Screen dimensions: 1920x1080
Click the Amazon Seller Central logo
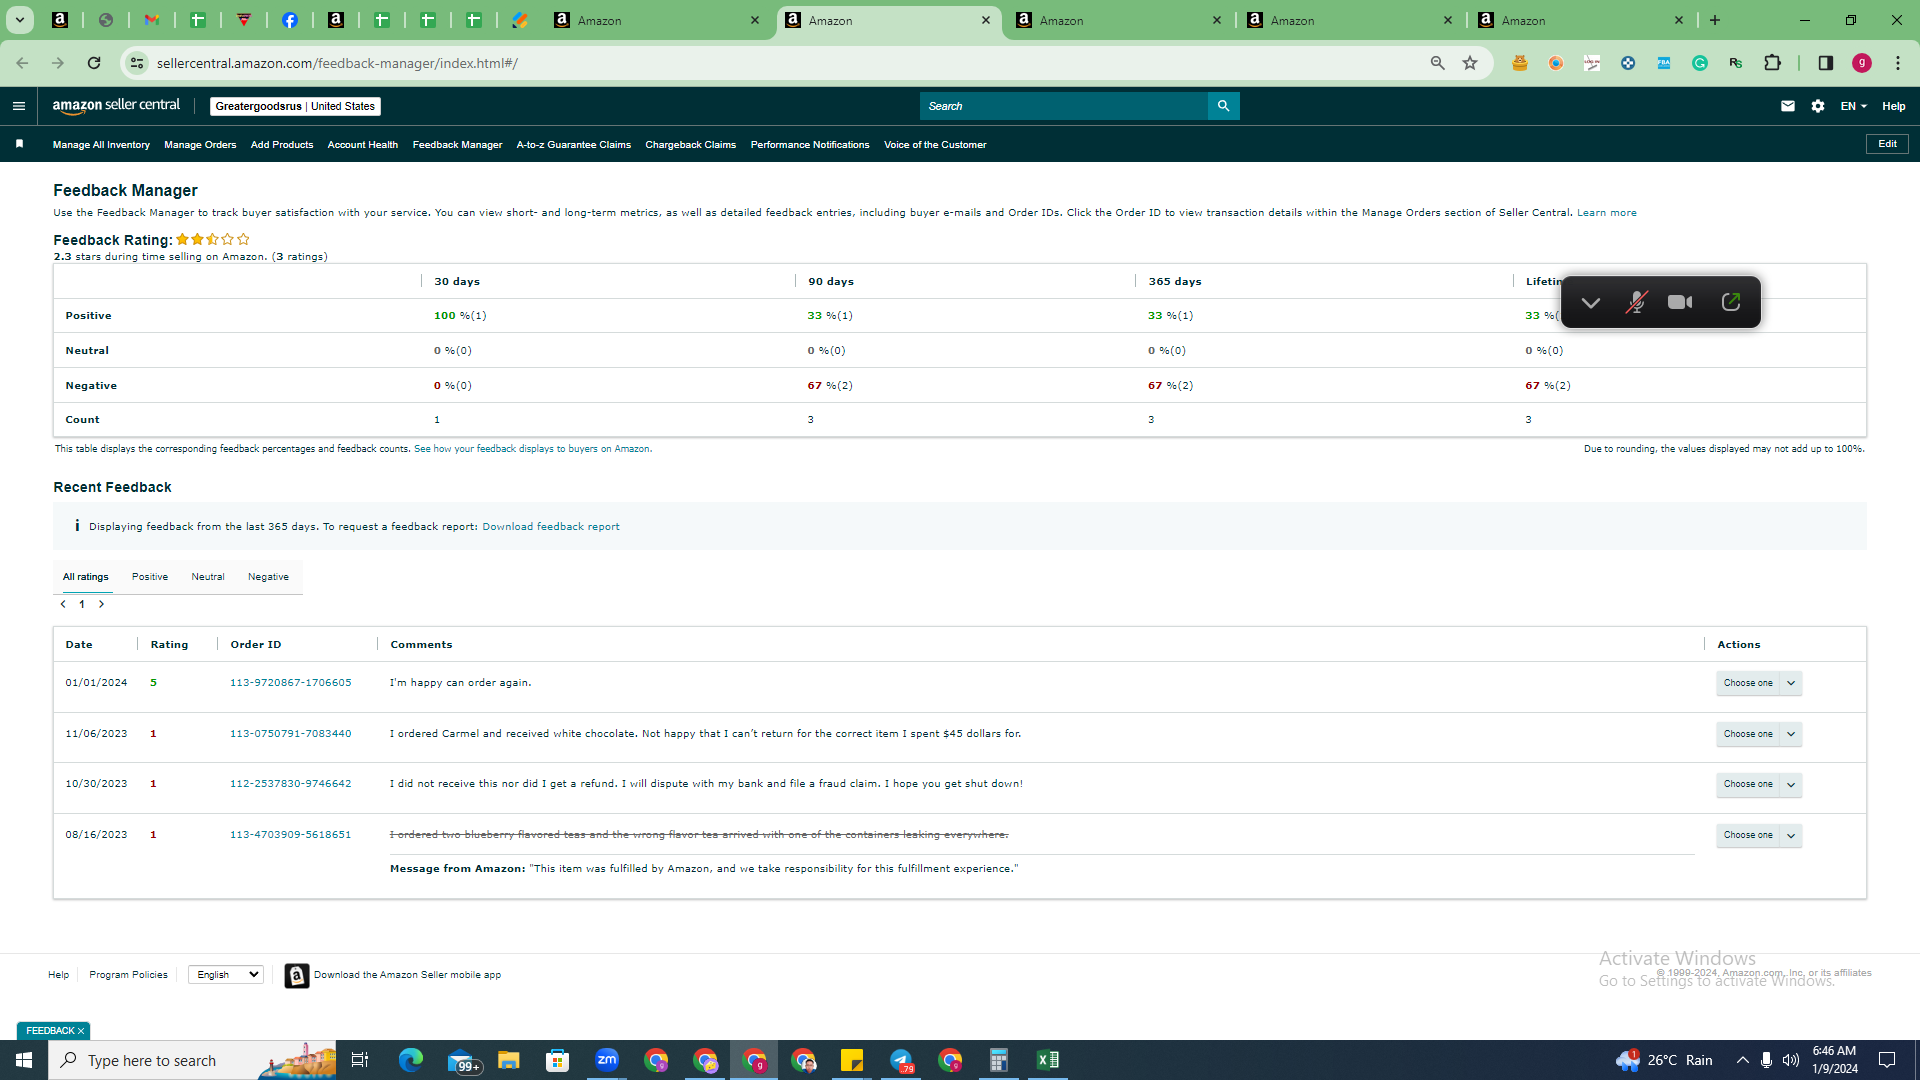[116, 106]
